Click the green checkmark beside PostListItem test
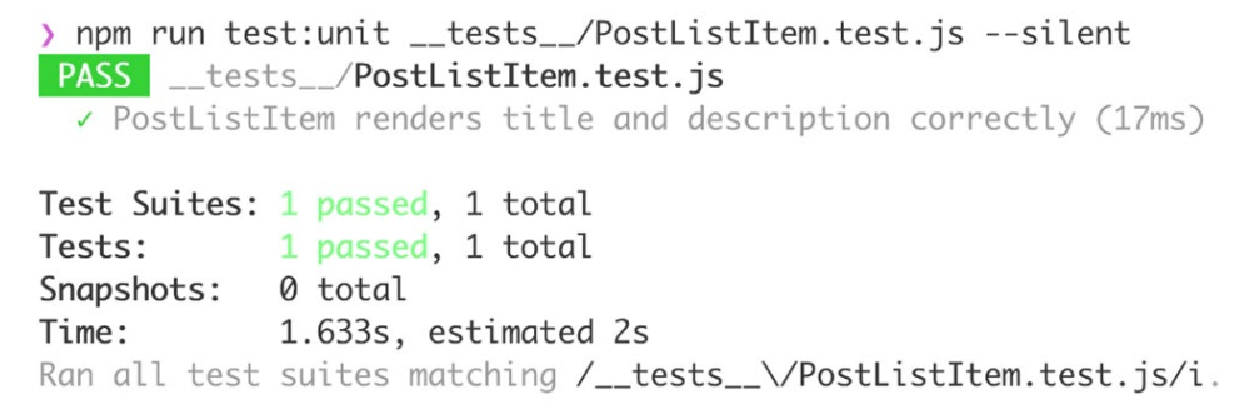The image size is (1245, 411). [85, 121]
